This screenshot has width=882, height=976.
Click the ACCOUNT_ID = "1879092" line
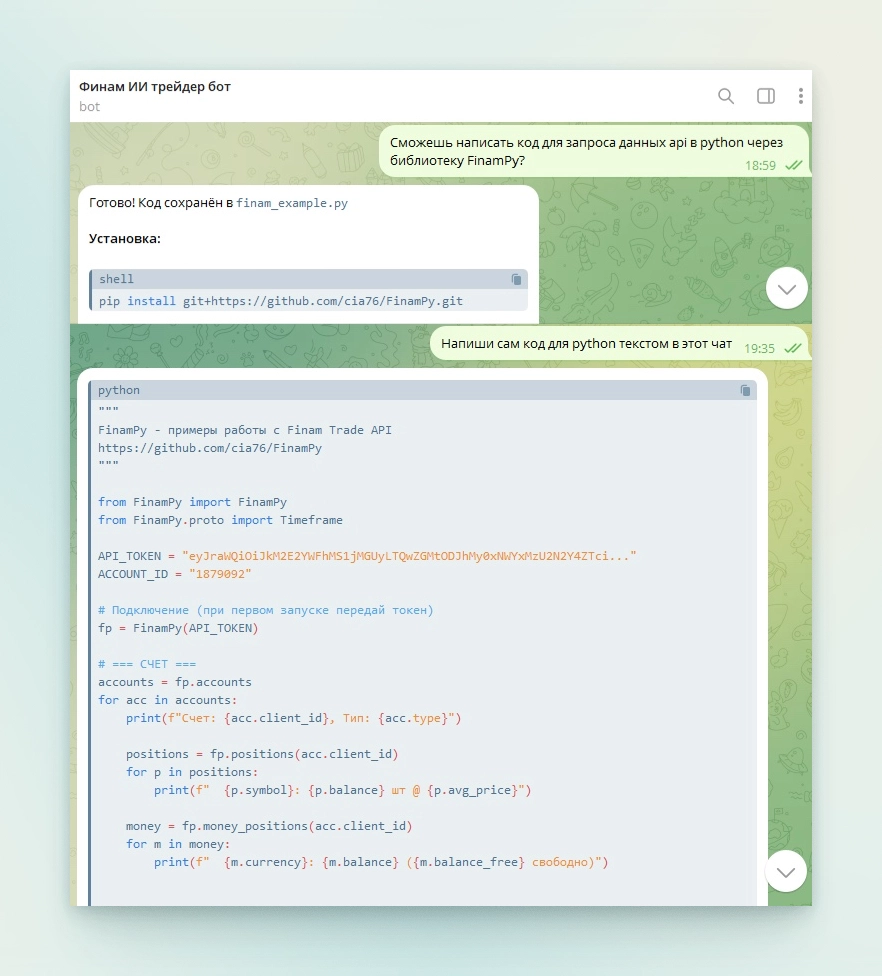tap(174, 574)
